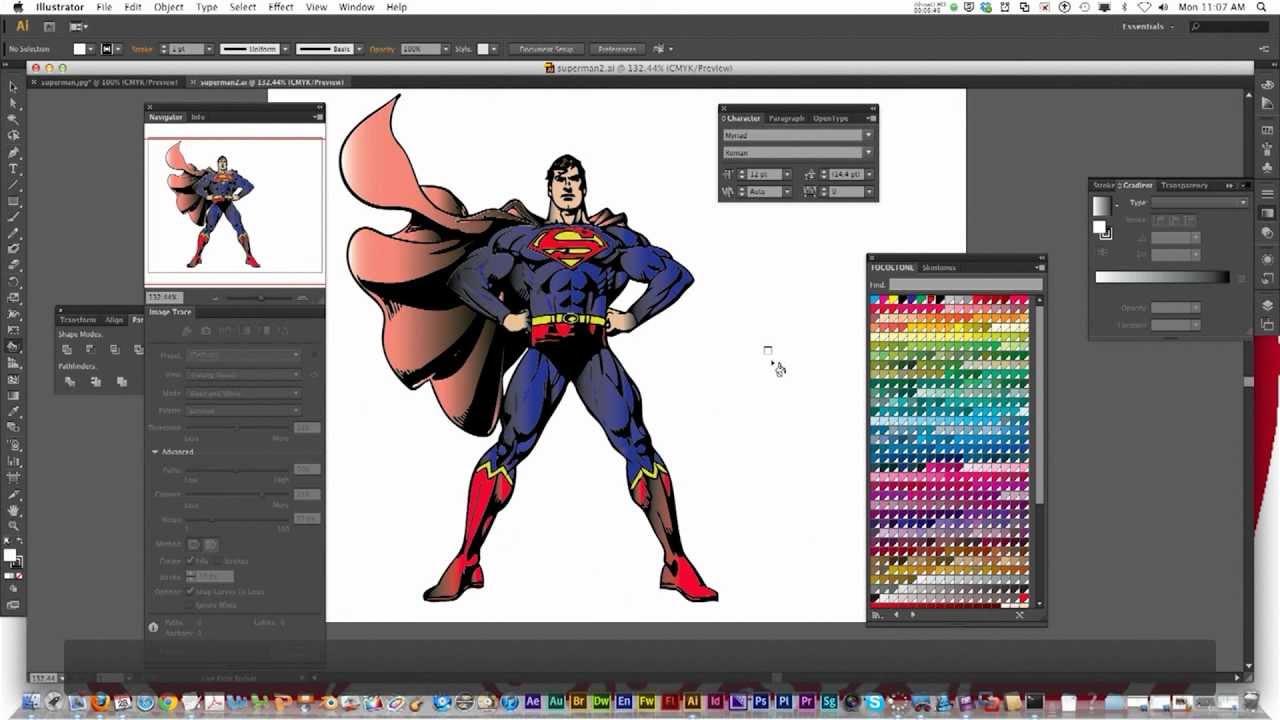Toggle the Ignore White option
This screenshot has height=720, width=1280.
pos(190,604)
